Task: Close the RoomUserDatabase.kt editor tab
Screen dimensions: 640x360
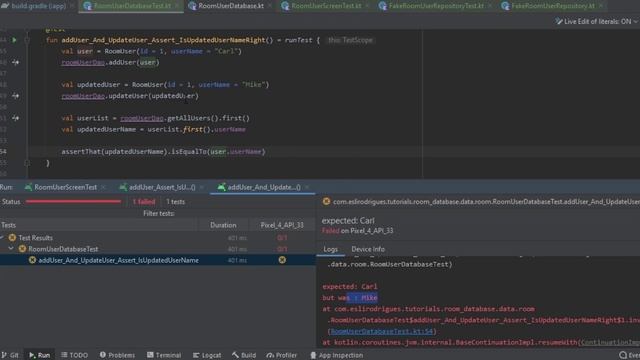Action: (270, 6)
